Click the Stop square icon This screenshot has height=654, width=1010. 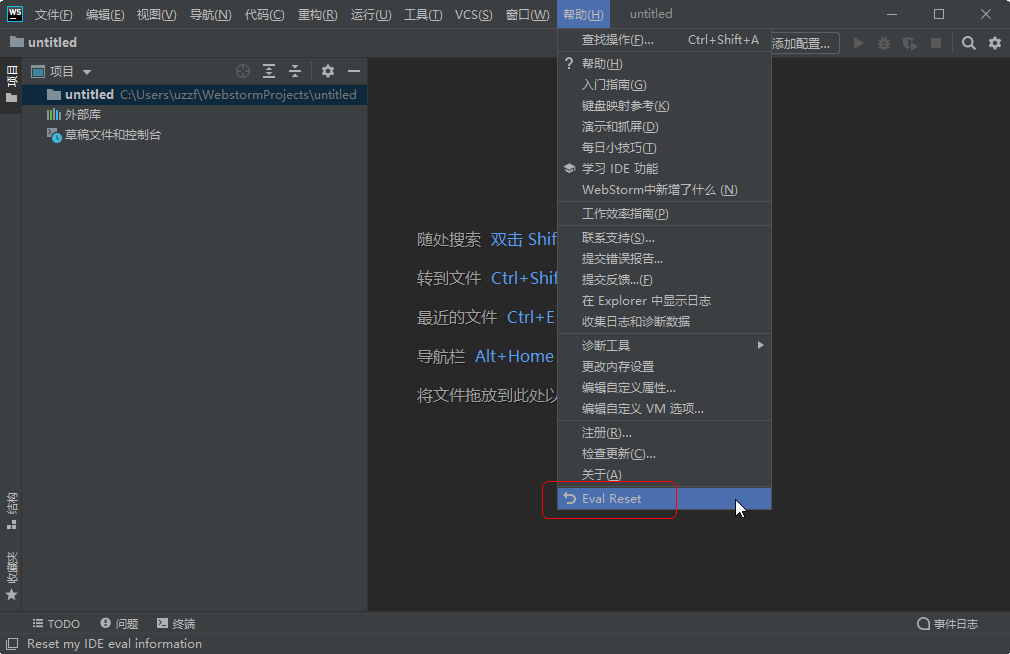tap(936, 43)
